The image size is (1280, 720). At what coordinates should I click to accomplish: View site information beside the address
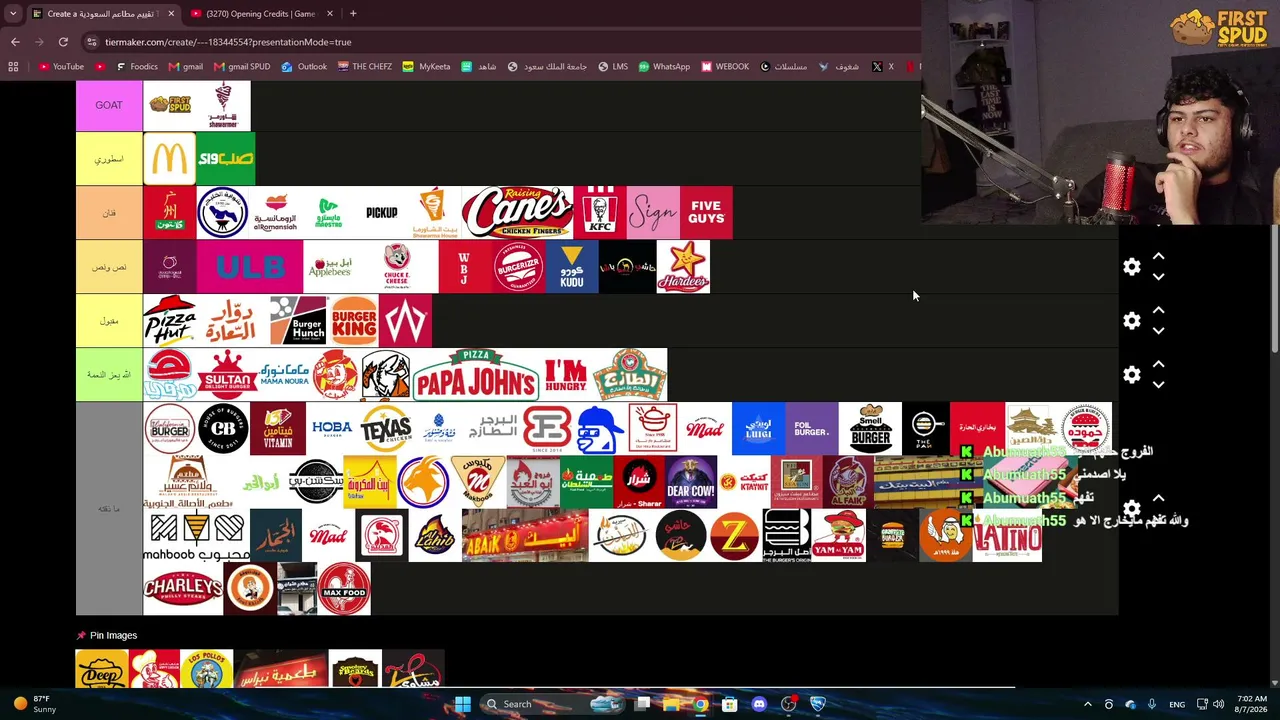pos(92,42)
